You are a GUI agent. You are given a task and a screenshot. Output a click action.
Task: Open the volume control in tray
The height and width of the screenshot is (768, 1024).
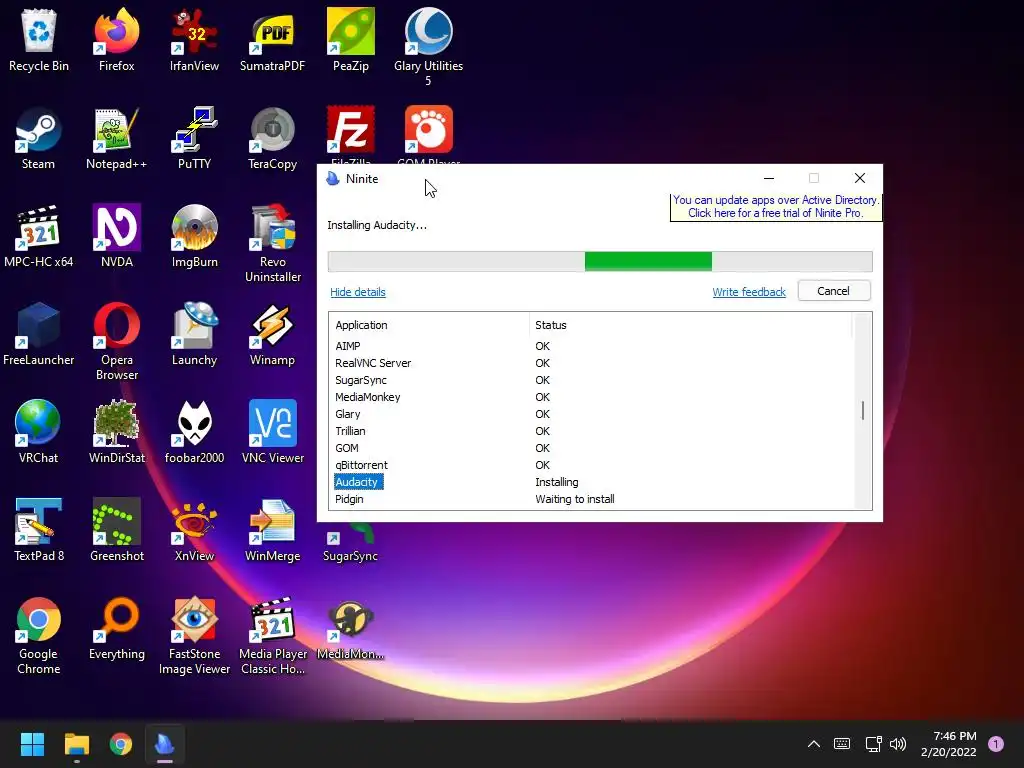pos(898,744)
